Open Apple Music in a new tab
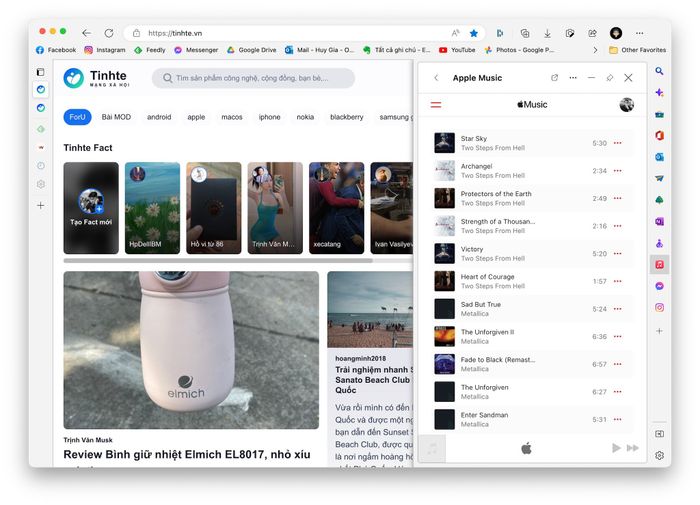700x505 pixels. coord(555,78)
